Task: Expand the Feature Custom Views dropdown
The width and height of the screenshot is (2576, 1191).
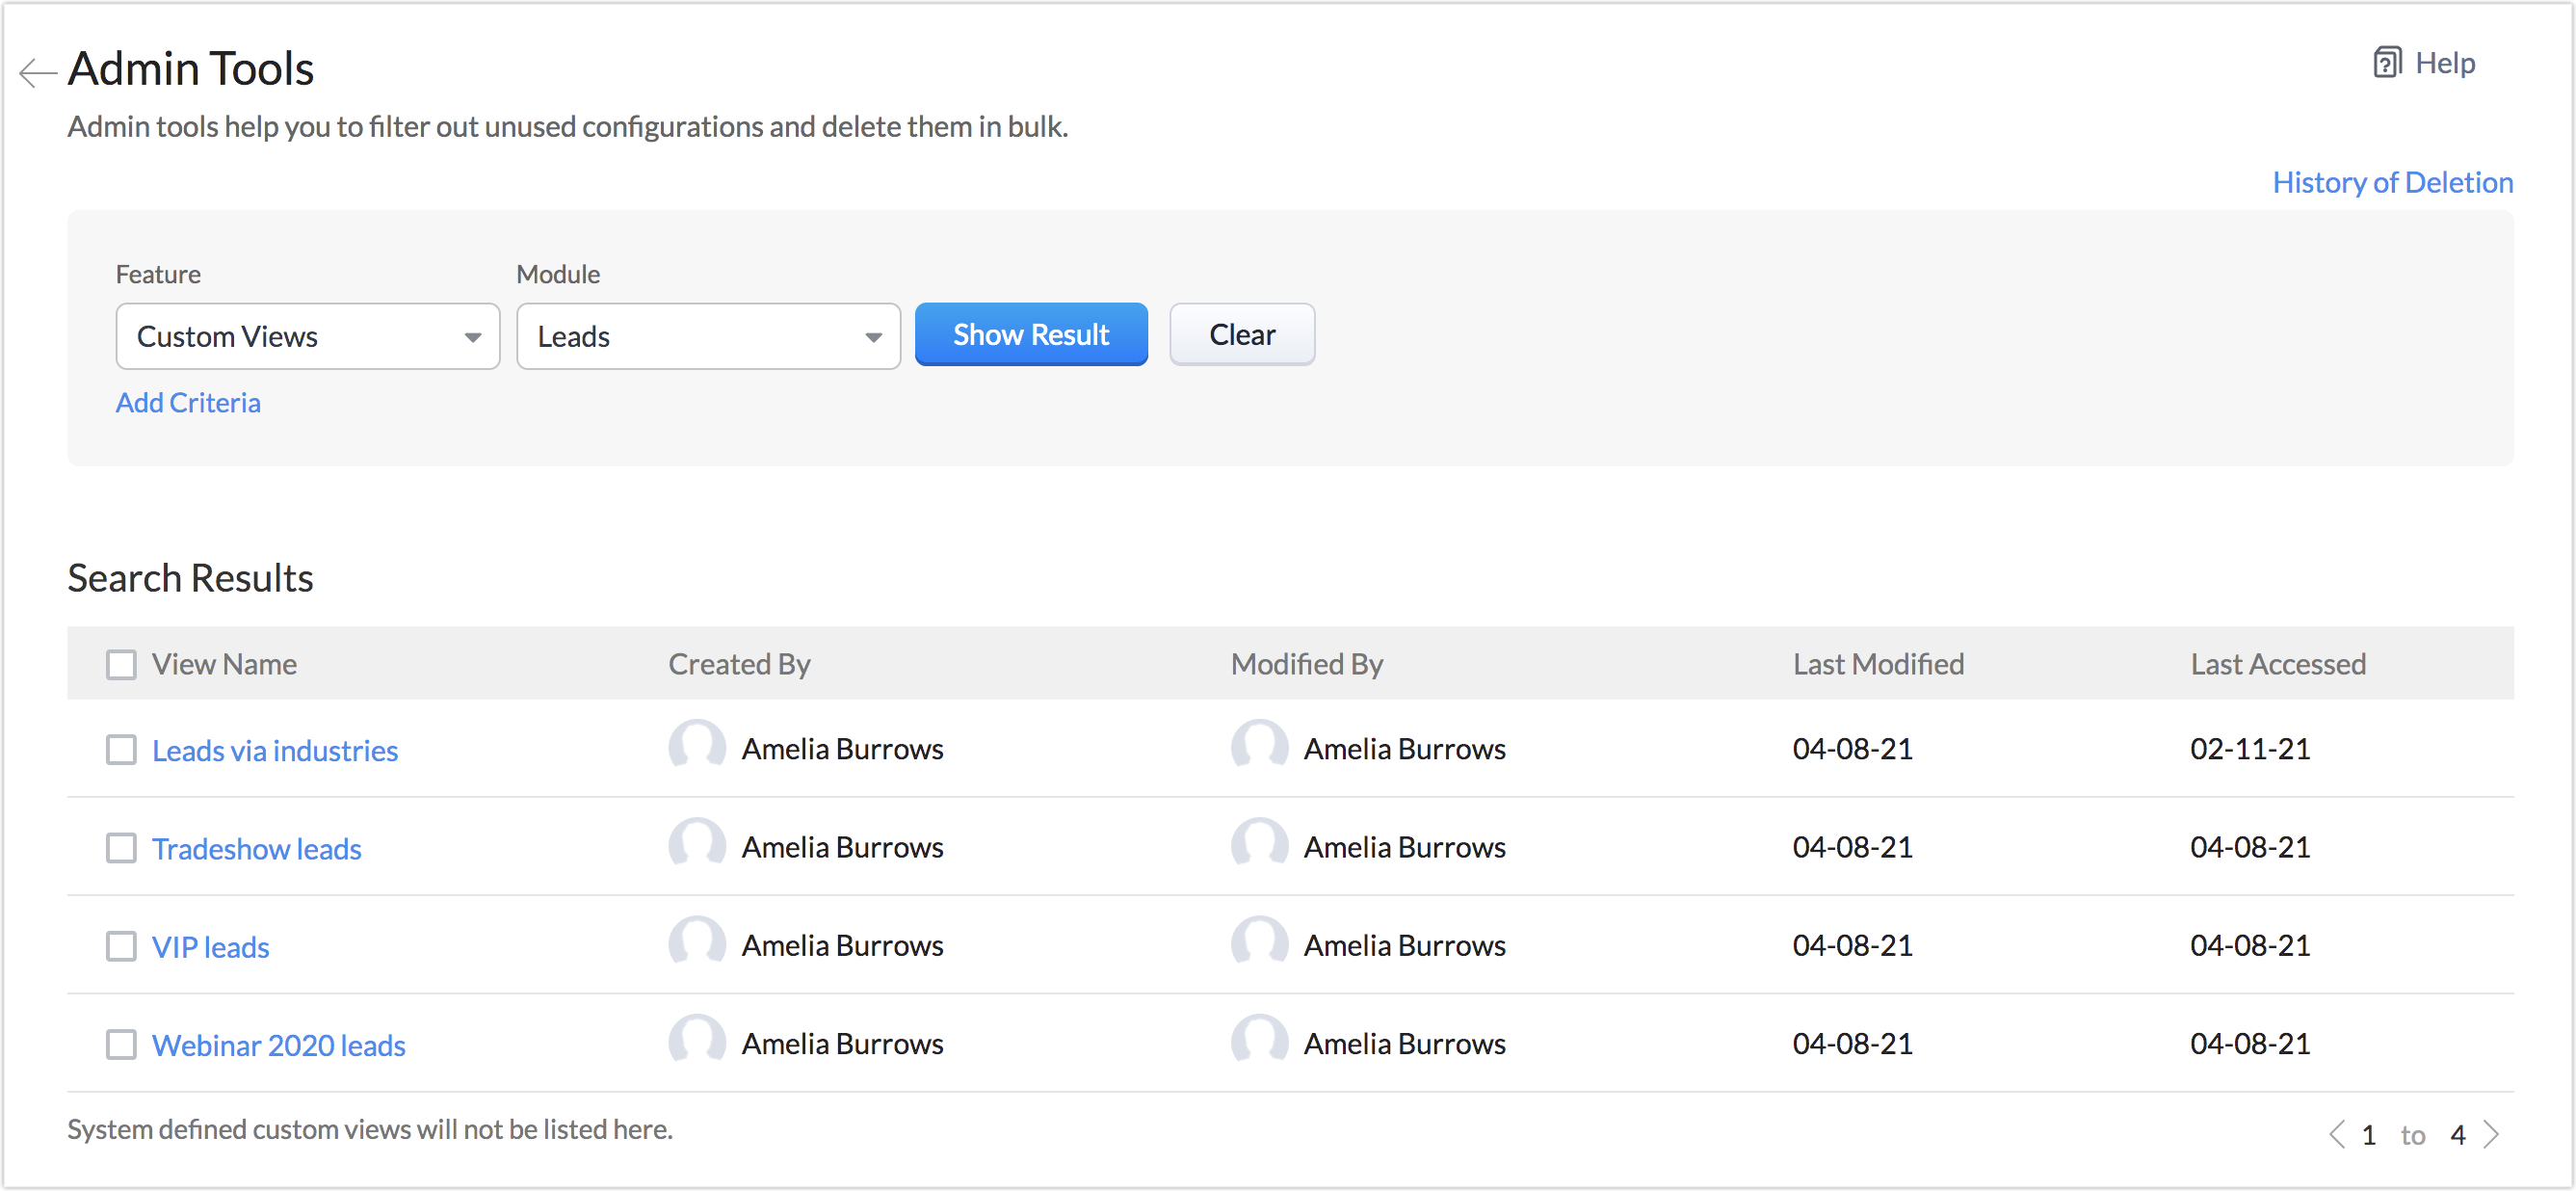Action: pyautogui.click(x=307, y=336)
